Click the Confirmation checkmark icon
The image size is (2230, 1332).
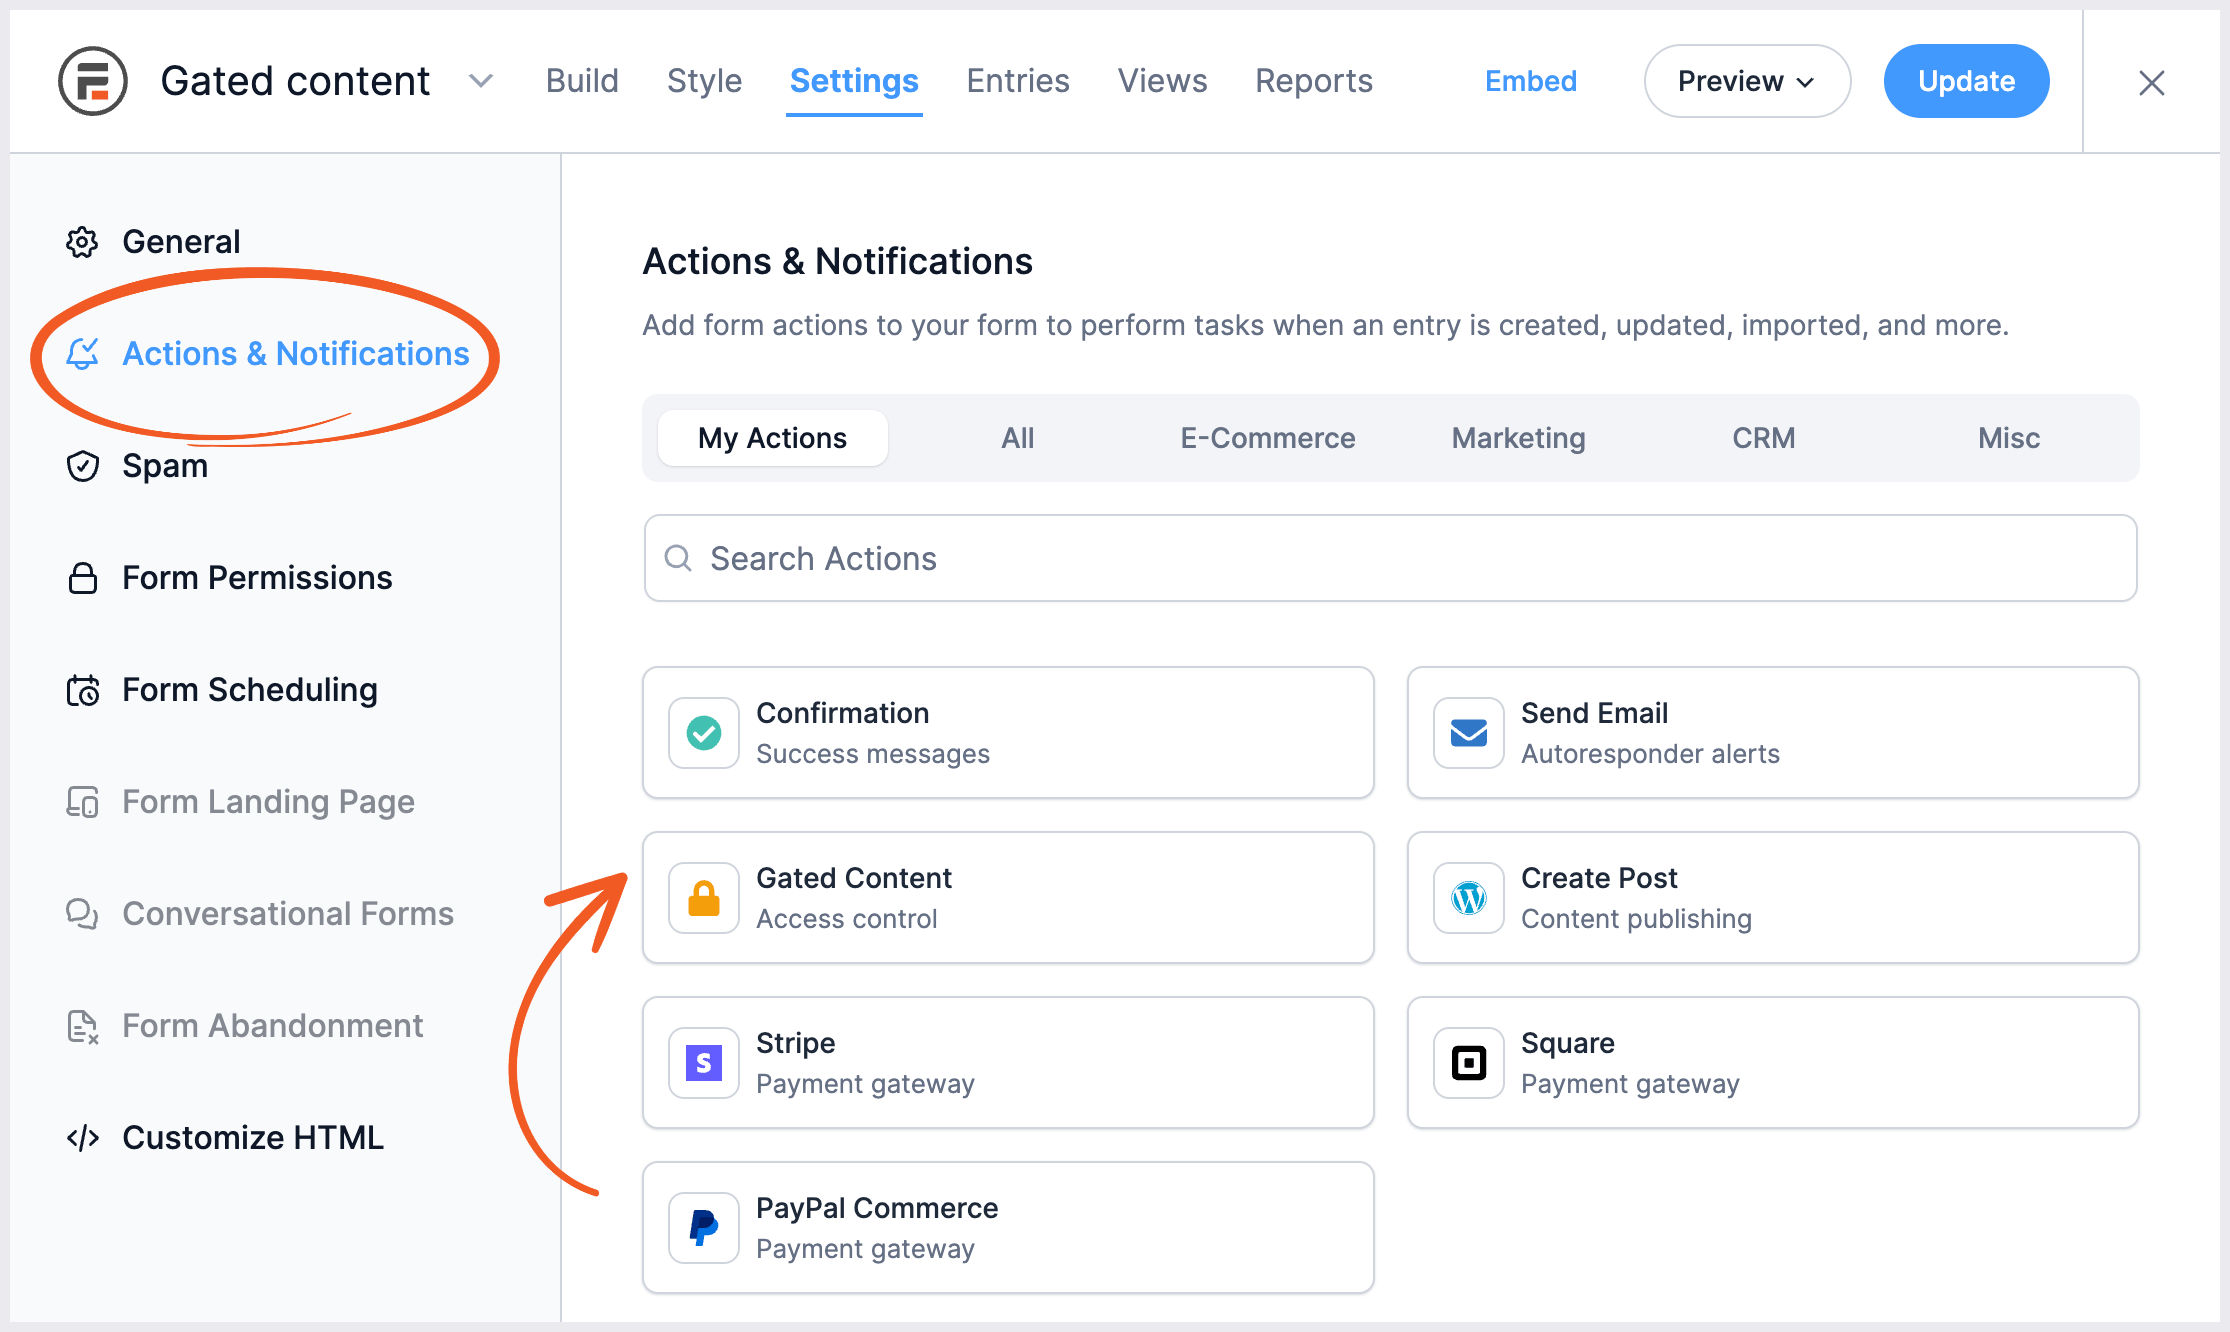pyautogui.click(x=704, y=733)
